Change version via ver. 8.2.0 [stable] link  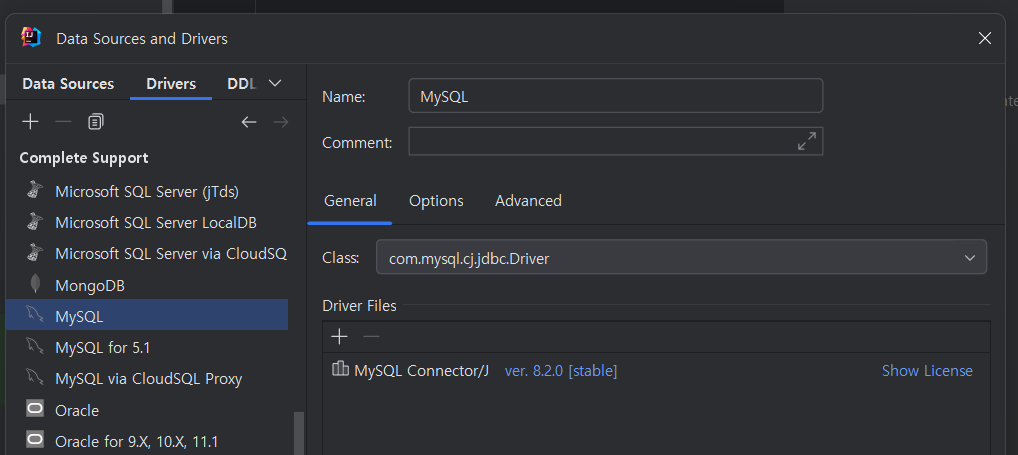(x=561, y=371)
